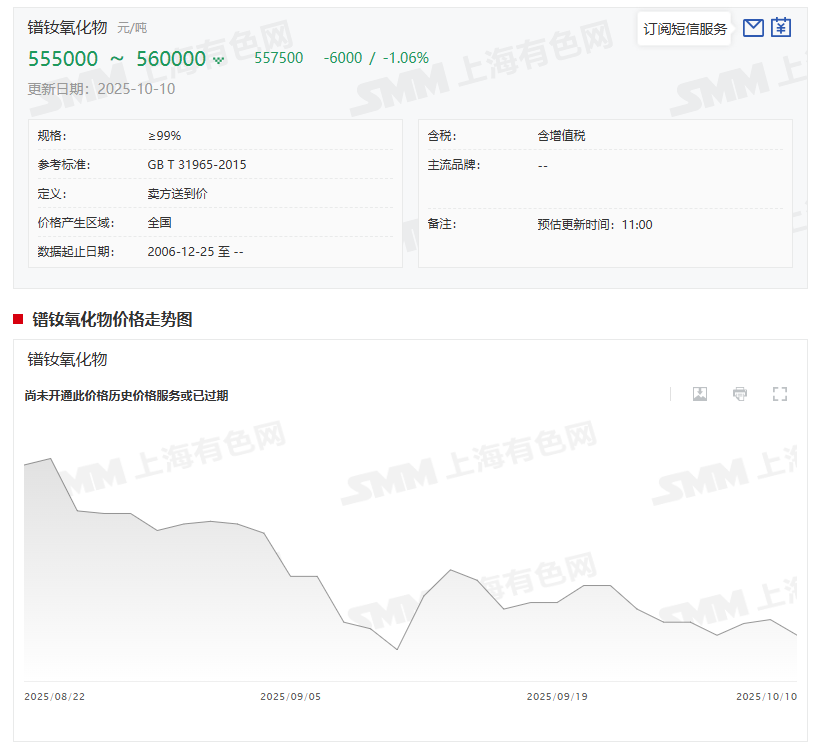Screen dimensions: 817x754
Task: Select the 2025/08/22 axis date label
Action: point(55,696)
